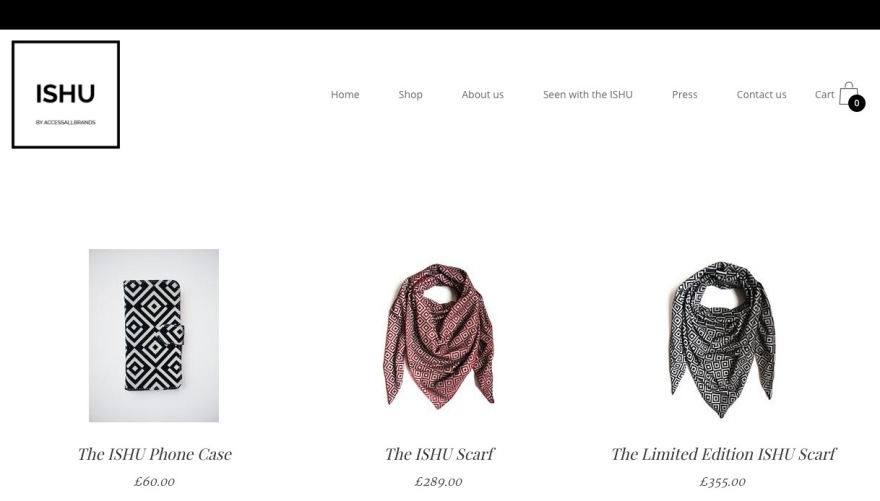Click the Cart text link
880x501 pixels.
coord(824,94)
